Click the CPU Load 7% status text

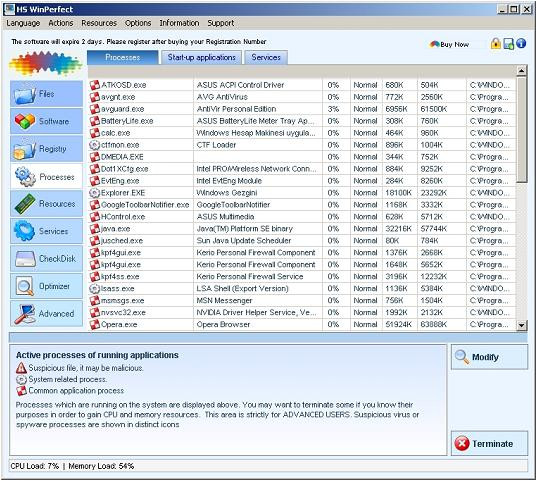pyautogui.click(x=35, y=466)
